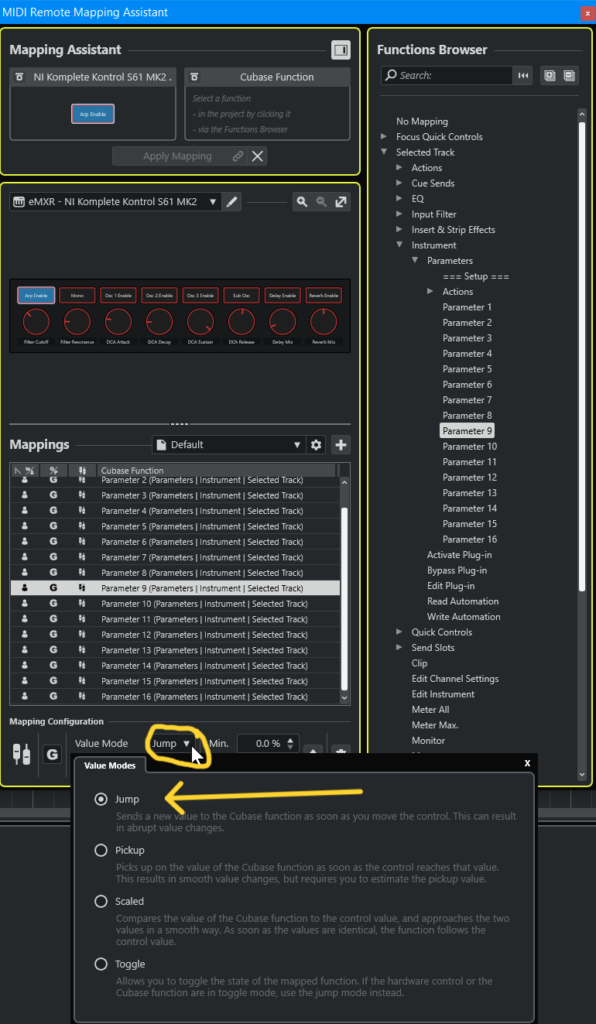The image size is (596, 1024).
Task: Open the Value Mode Jump dropdown
Action: 172,743
